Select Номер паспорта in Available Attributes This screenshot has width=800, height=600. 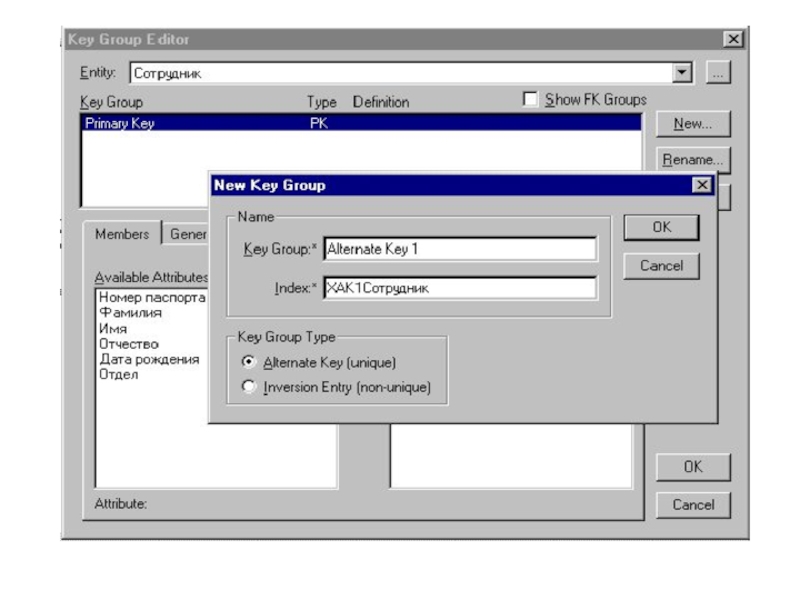click(152, 298)
